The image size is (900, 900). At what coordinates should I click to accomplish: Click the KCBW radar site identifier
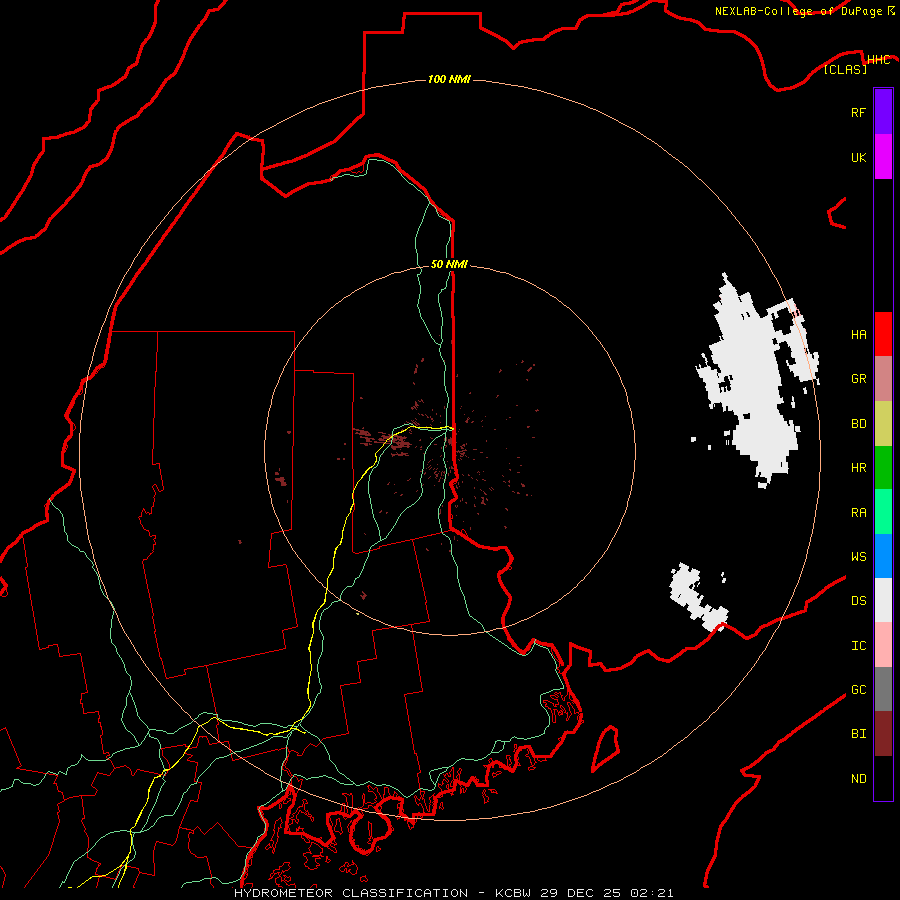point(514,893)
